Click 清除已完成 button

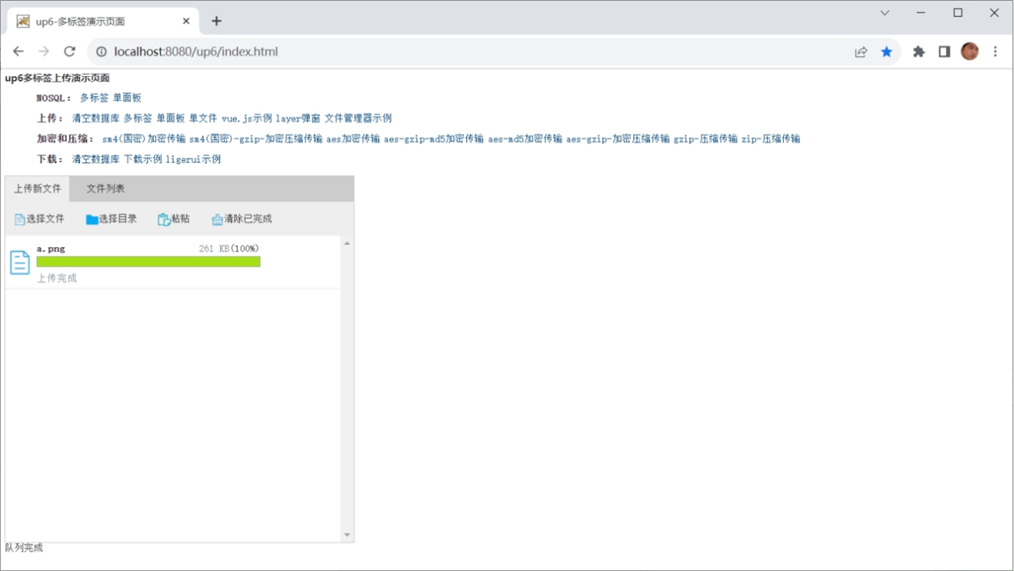241,219
